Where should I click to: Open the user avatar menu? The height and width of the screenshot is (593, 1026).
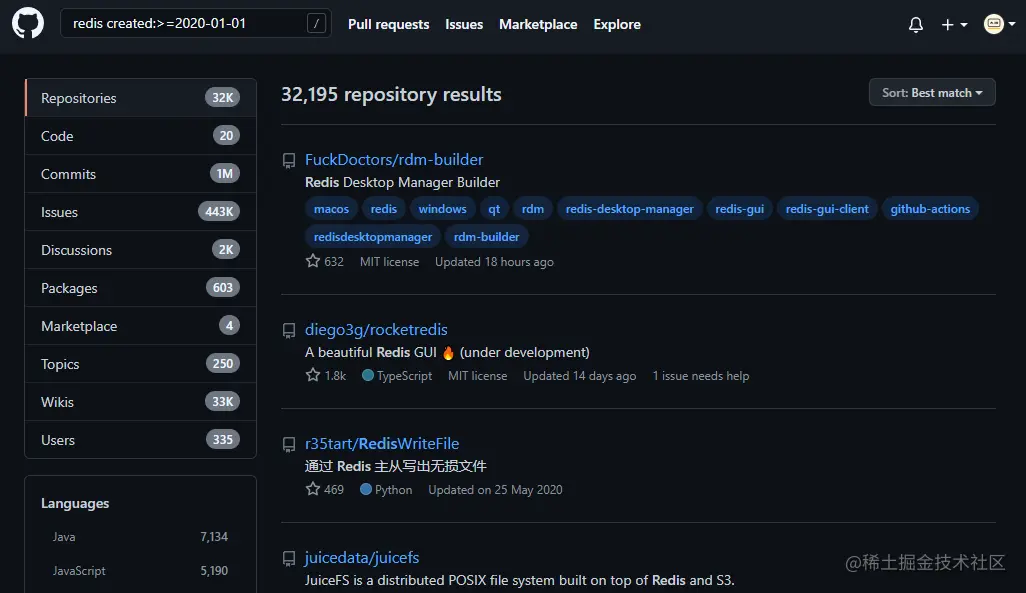1000,24
